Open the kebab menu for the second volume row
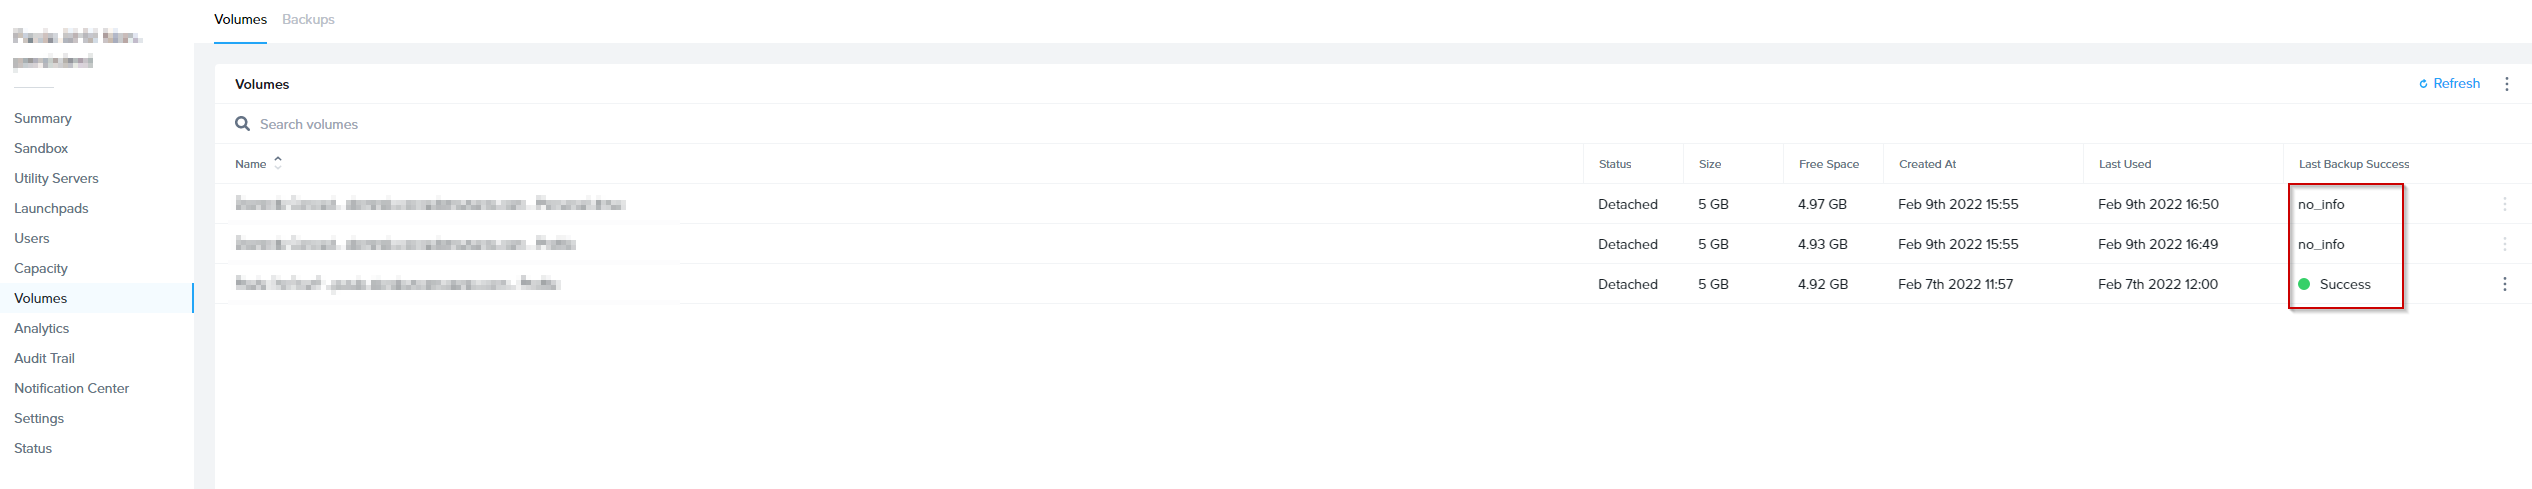 [2504, 244]
